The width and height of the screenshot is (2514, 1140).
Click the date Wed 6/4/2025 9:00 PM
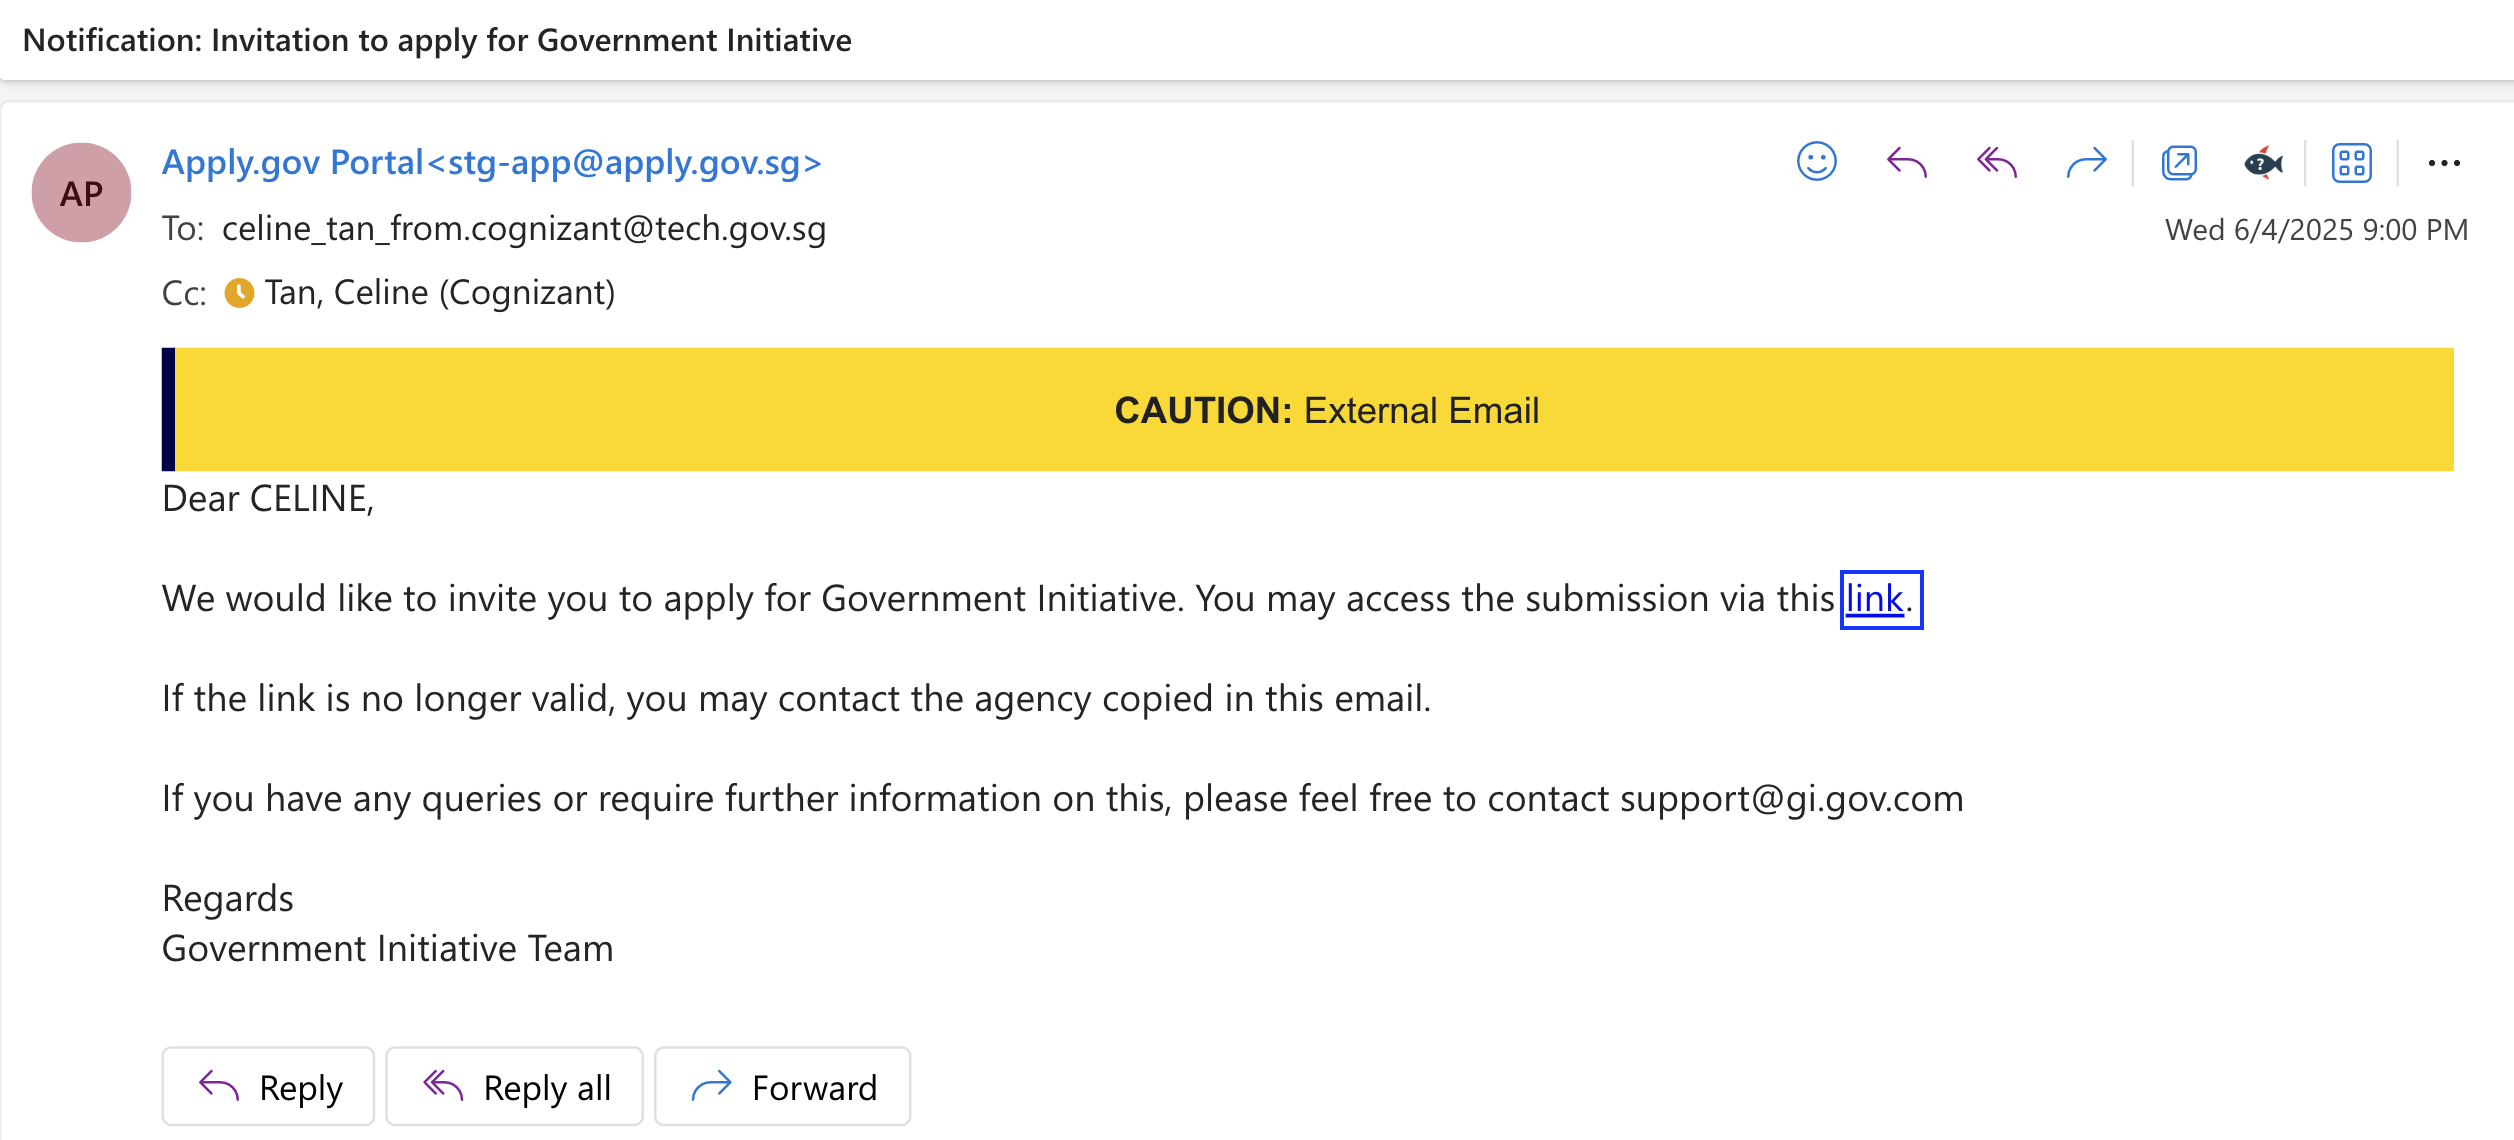2316,230
